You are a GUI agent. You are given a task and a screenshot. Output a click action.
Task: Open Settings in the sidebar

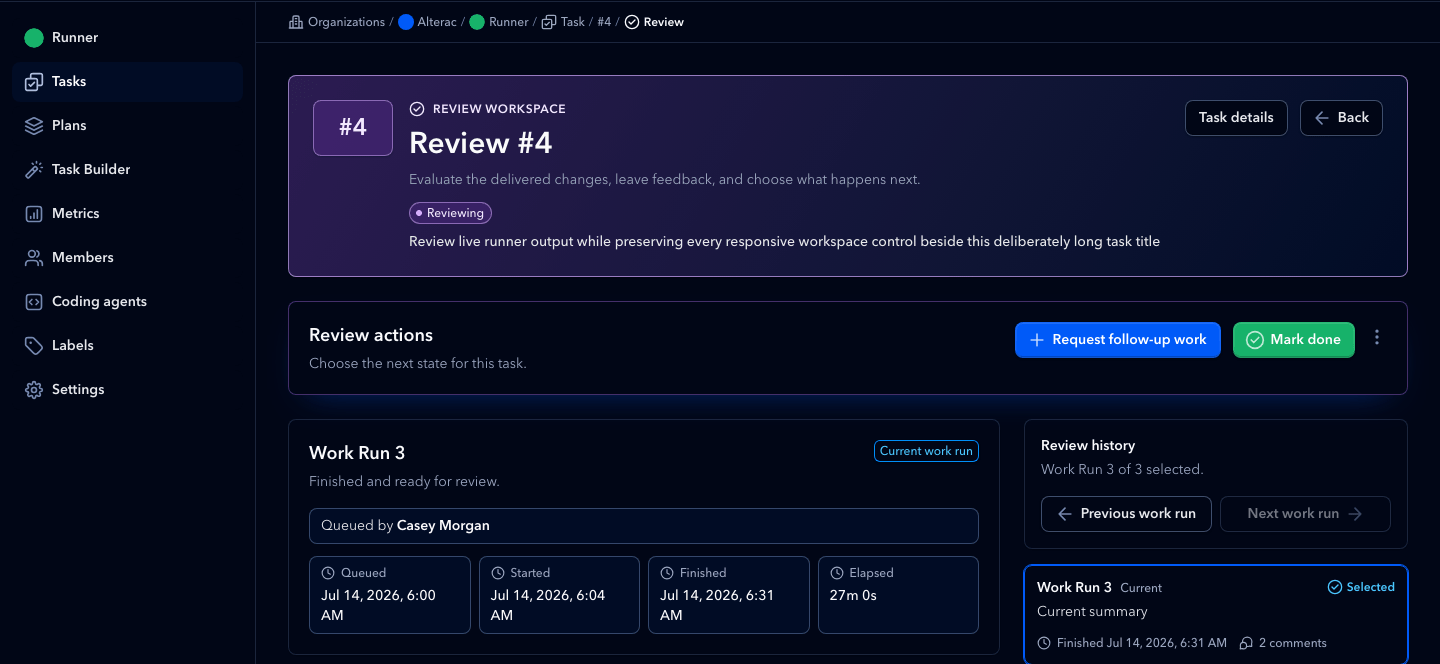tap(128, 390)
